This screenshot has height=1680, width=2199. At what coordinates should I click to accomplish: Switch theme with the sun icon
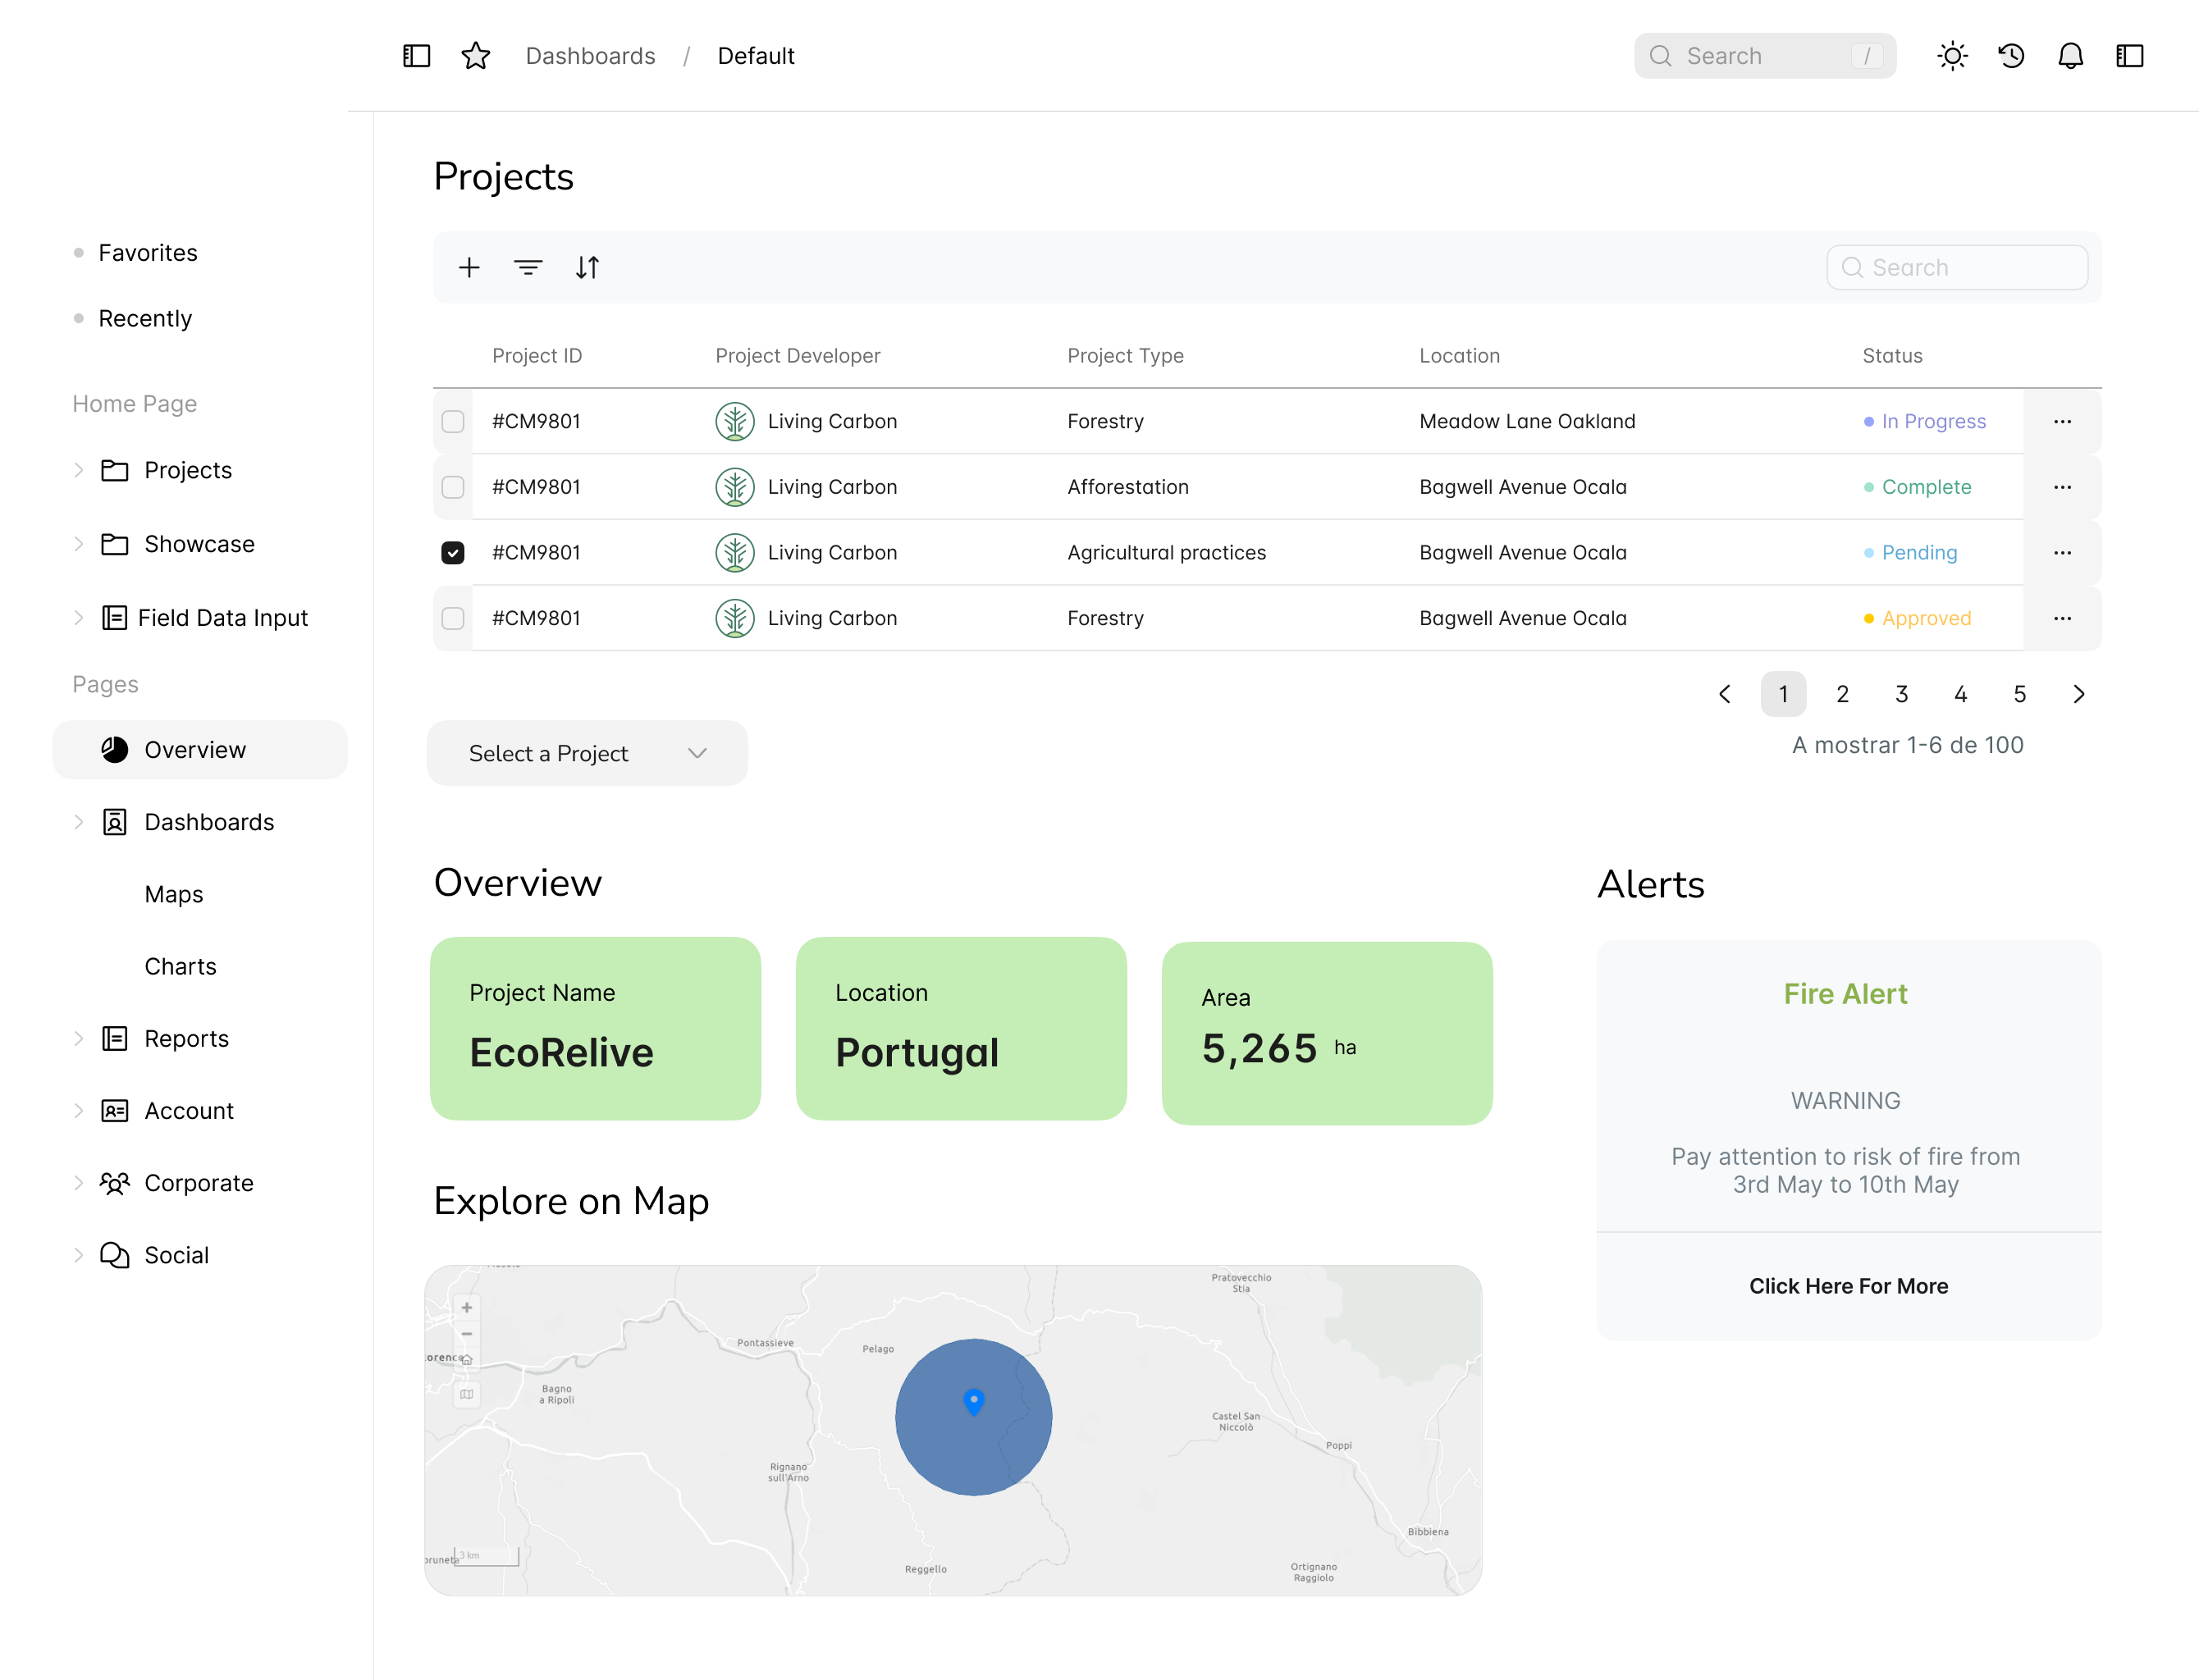(x=1952, y=56)
